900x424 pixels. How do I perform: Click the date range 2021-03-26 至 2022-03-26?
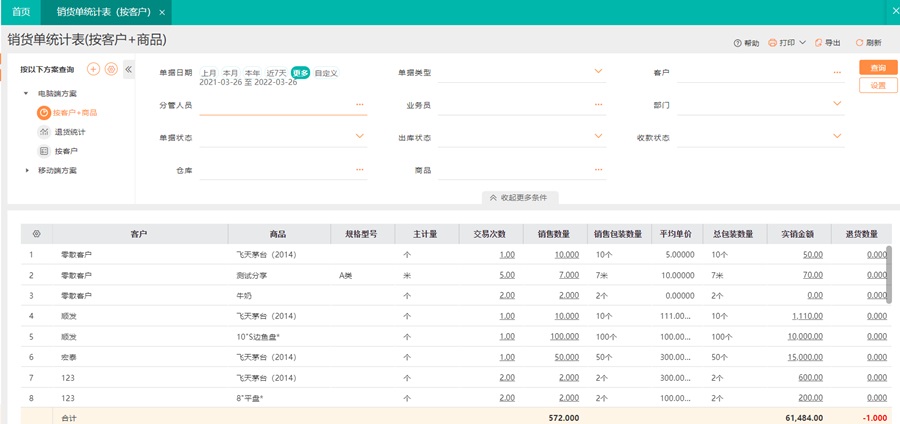(x=248, y=82)
